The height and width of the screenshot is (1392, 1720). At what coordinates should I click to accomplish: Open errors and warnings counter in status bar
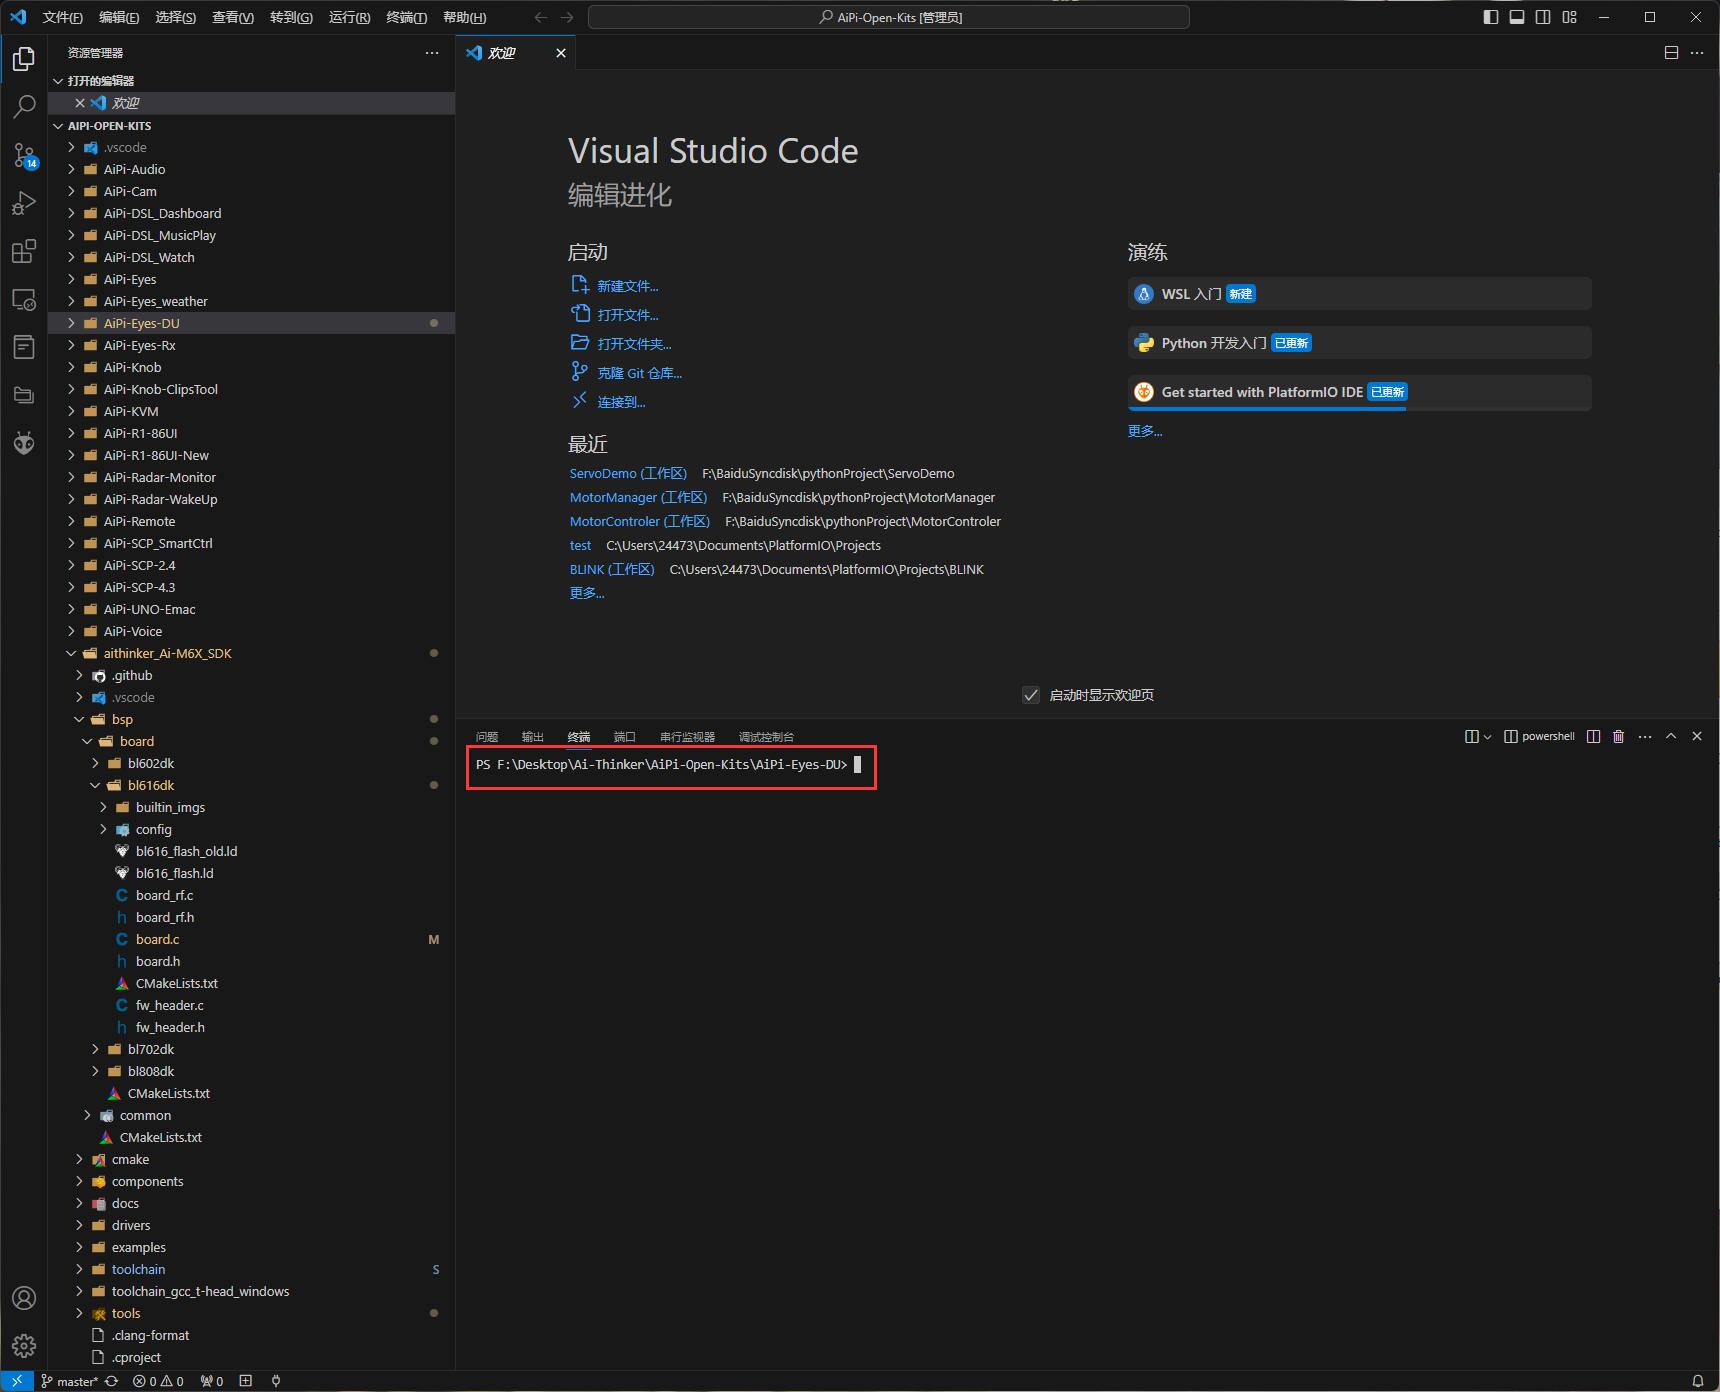[158, 1381]
